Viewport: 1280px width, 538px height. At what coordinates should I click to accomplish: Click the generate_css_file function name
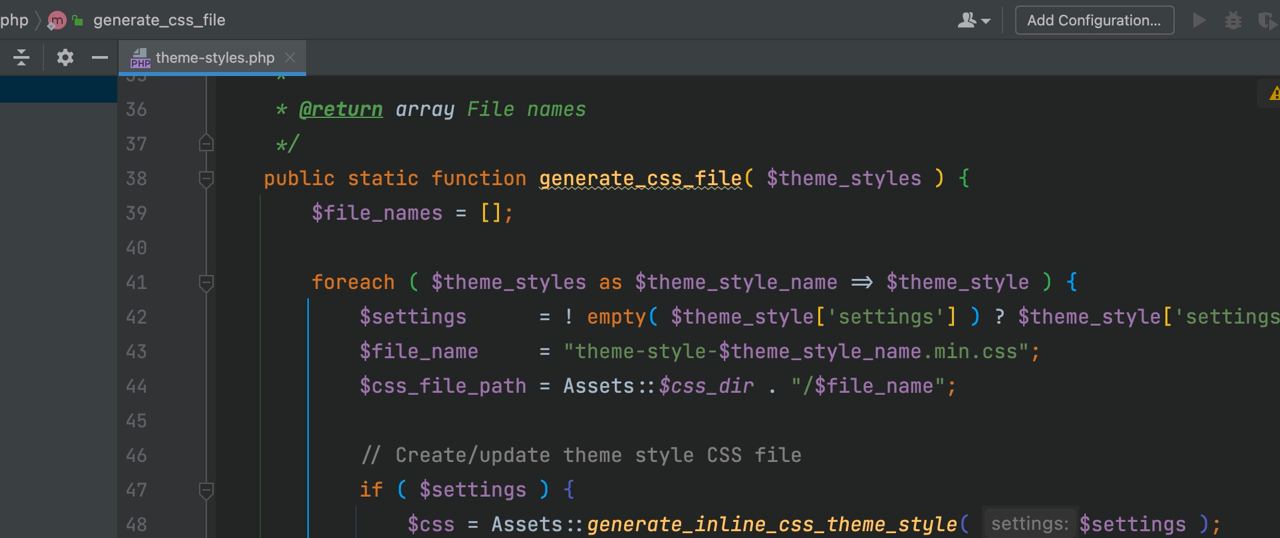click(640, 178)
